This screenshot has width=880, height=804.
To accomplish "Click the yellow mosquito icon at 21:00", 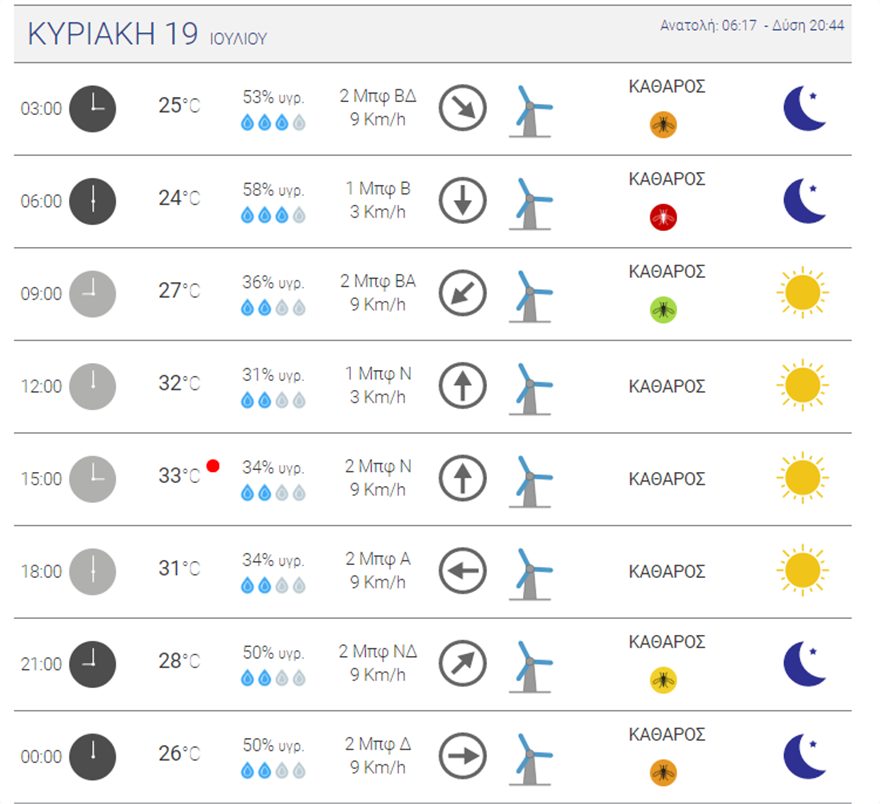I will [x=663, y=680].
